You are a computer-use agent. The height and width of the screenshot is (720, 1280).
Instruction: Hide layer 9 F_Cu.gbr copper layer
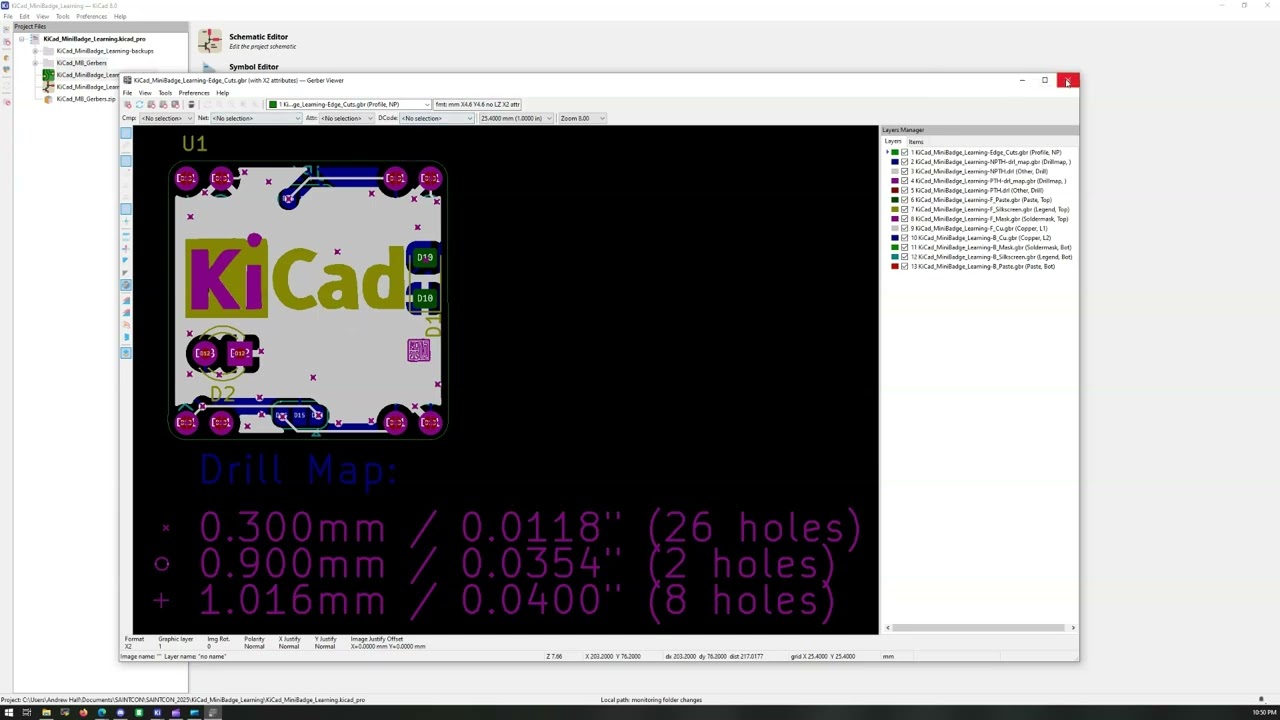pyautogui.click(x=905, y=229)
